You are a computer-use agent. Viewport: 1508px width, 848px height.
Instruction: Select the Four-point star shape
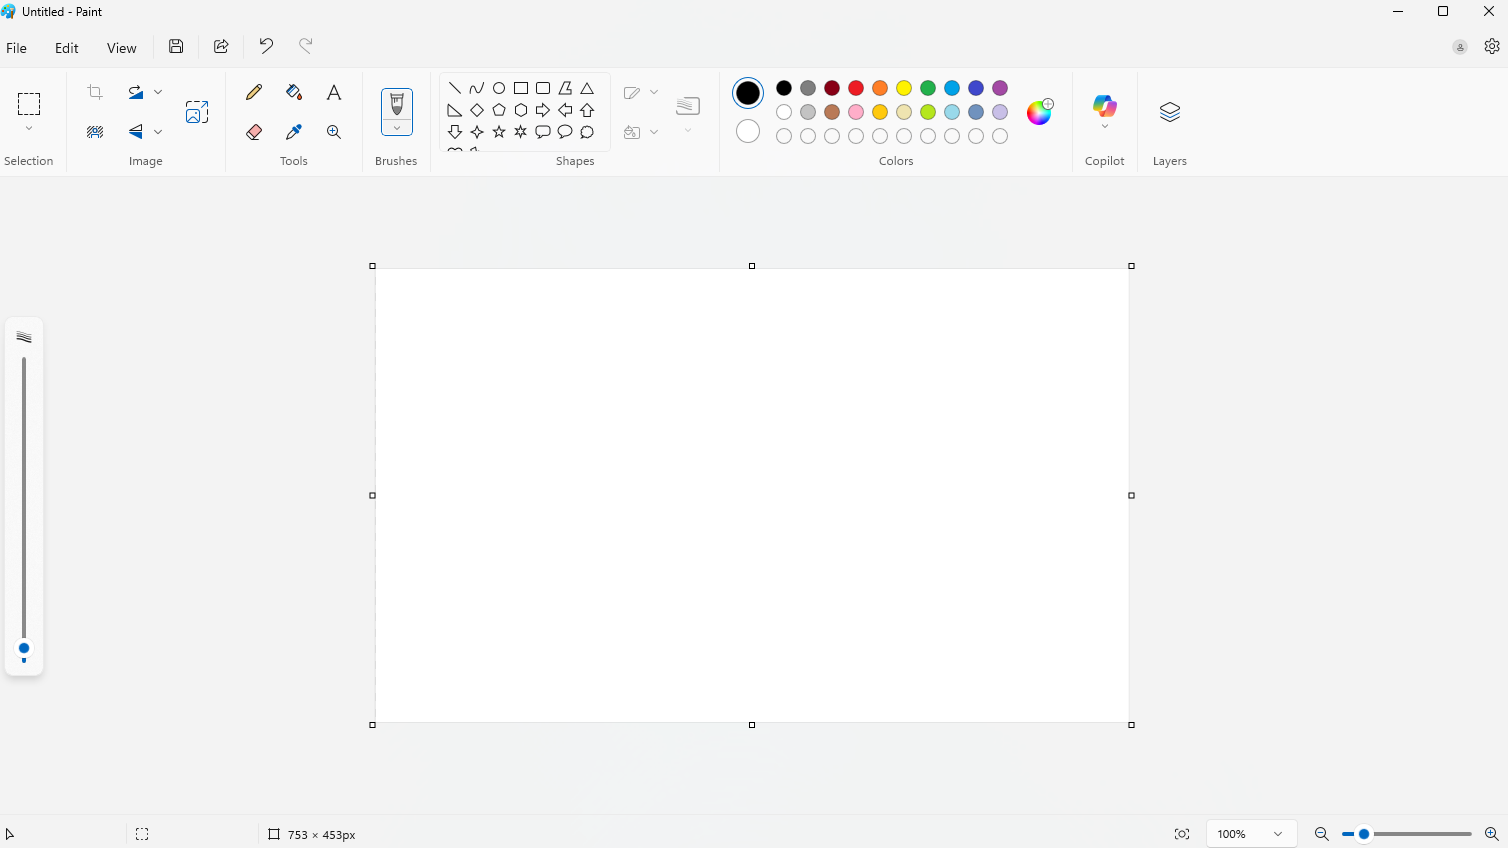477,132
